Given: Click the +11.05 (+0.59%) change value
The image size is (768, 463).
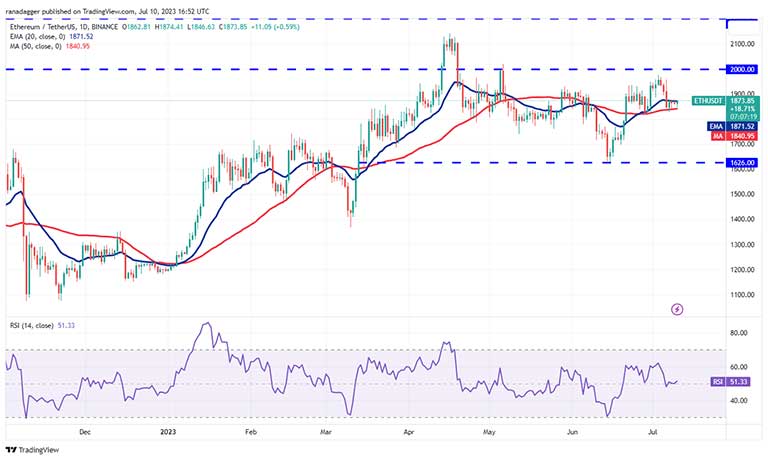Looking at the screenshot, I should 275,27.
